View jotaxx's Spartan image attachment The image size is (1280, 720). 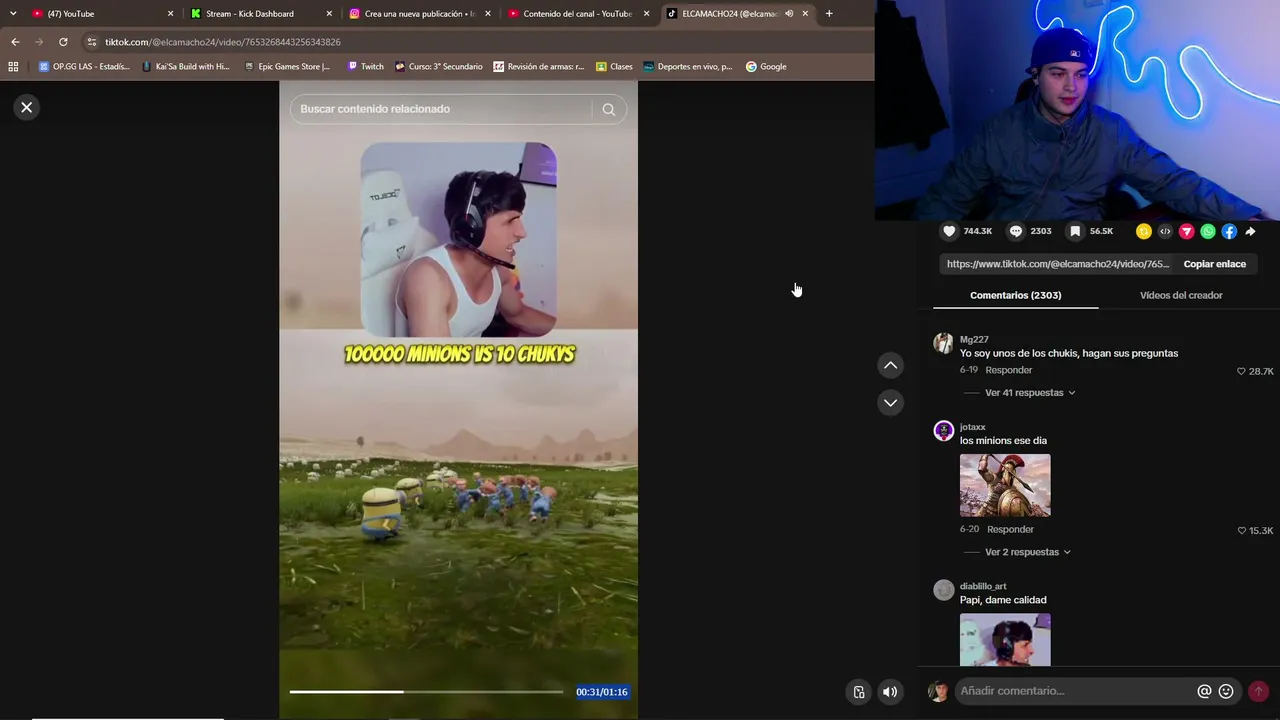click(1005, 485)
